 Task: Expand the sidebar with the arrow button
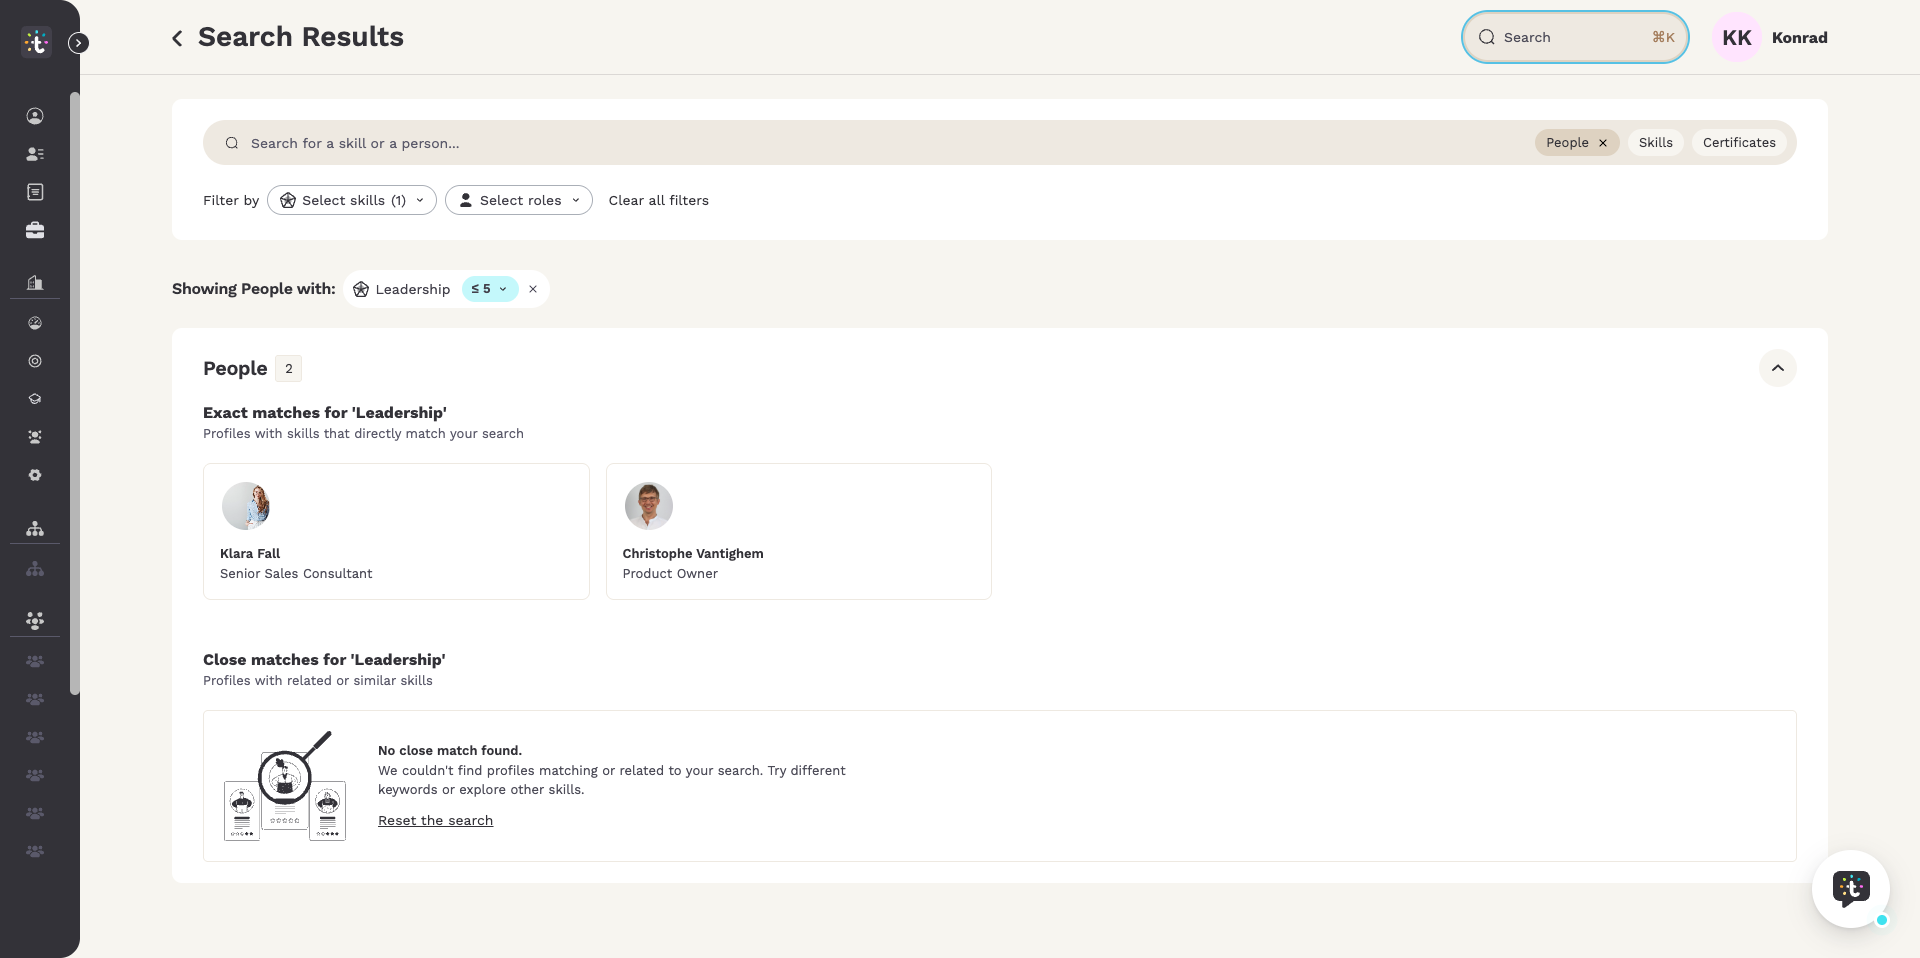click(79, 43)
